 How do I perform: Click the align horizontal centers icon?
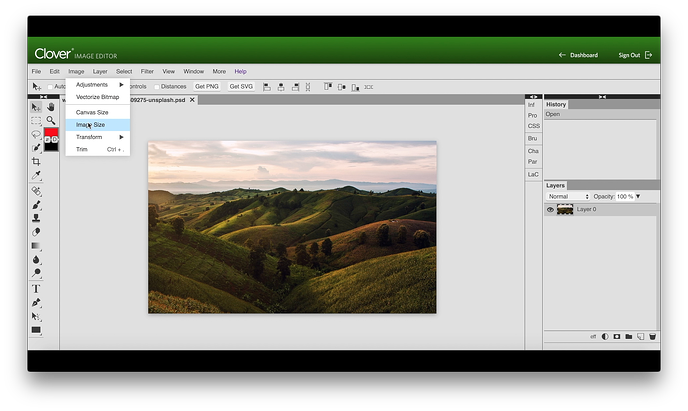coord(281,87)
